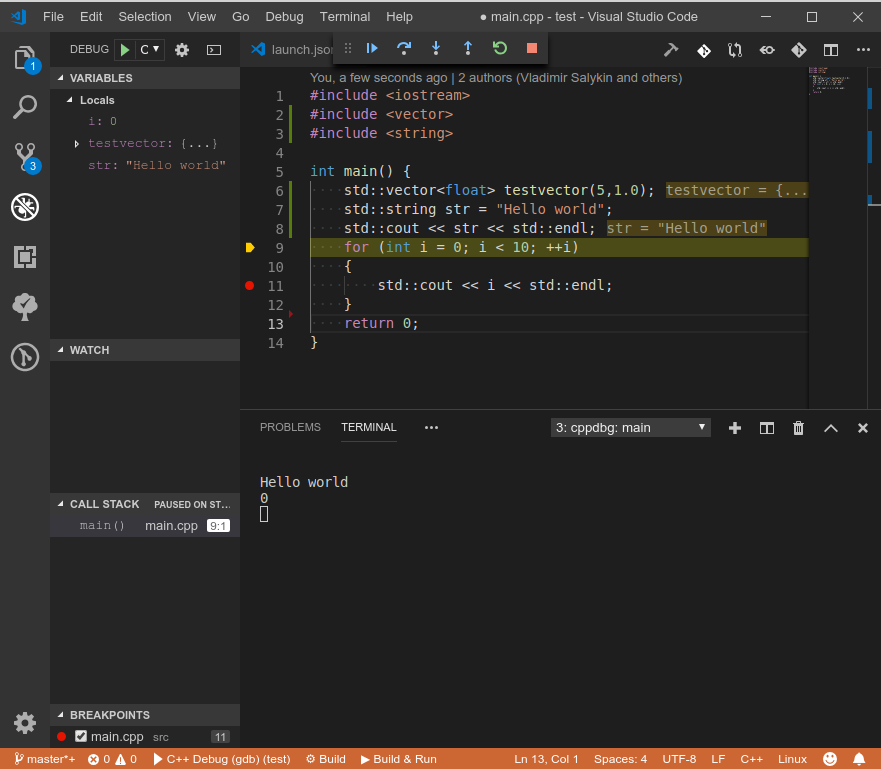Select C++ Debug (gdb) (test) configuration

point(221,759)
